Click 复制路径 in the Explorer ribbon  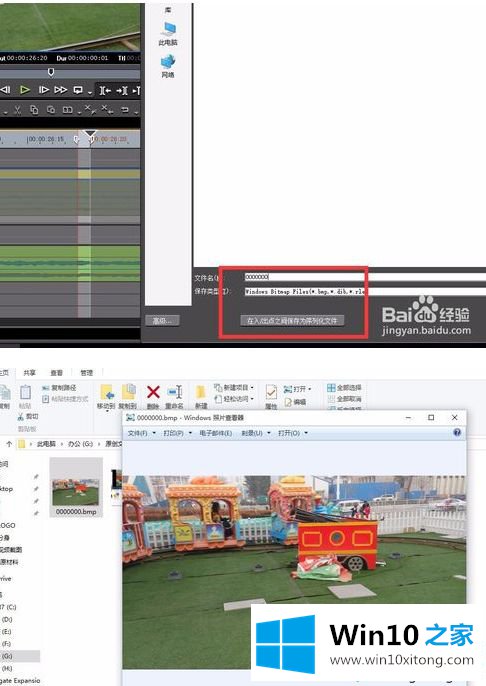click(x=59, y=388)
